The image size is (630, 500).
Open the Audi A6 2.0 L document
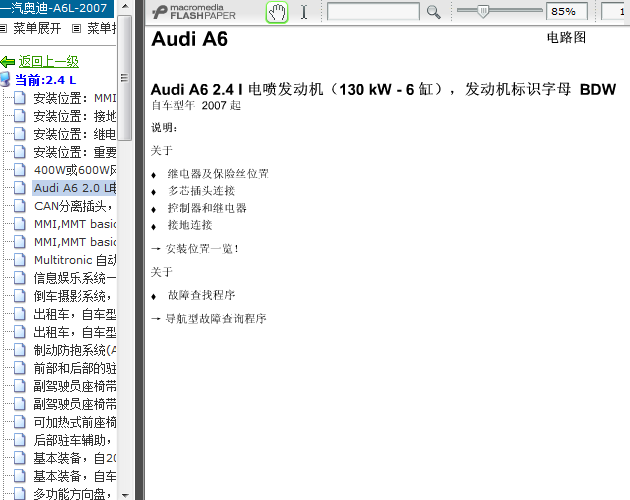pos(75,188)
